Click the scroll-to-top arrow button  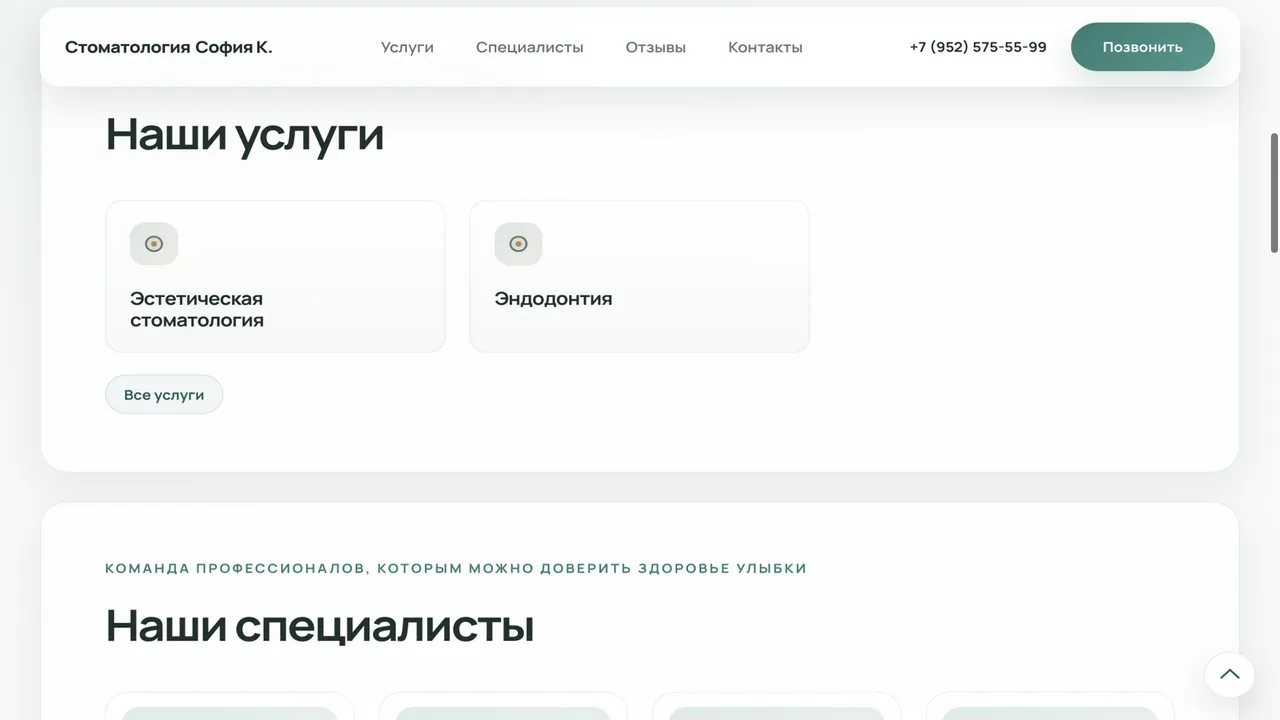pyautogui.click(x=1230, y=674)
